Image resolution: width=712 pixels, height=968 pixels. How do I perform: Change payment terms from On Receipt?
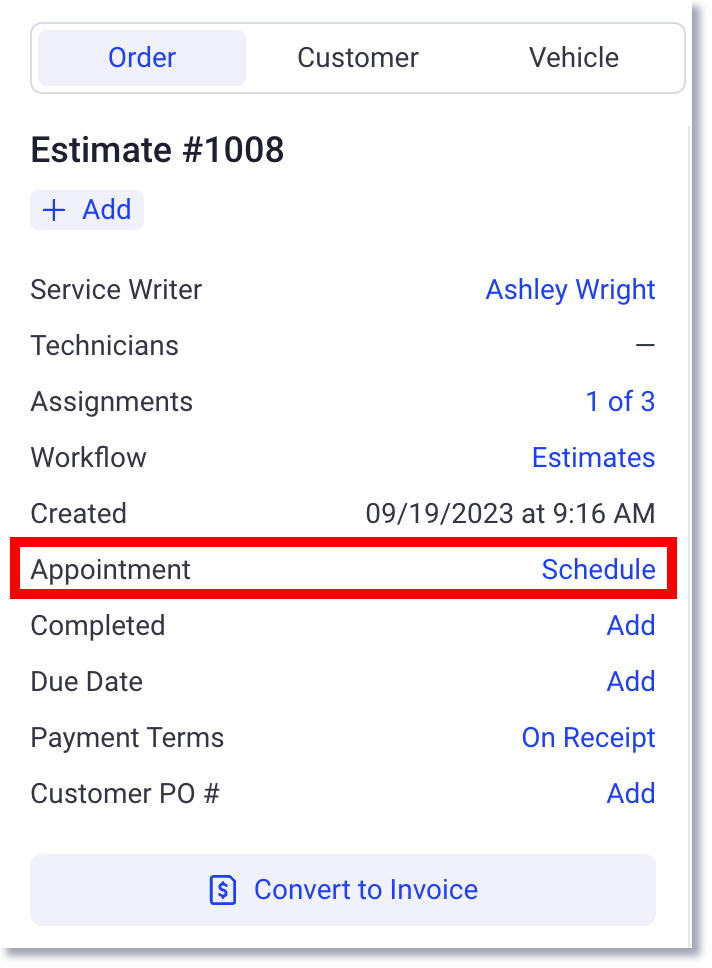tap(588, 737)
